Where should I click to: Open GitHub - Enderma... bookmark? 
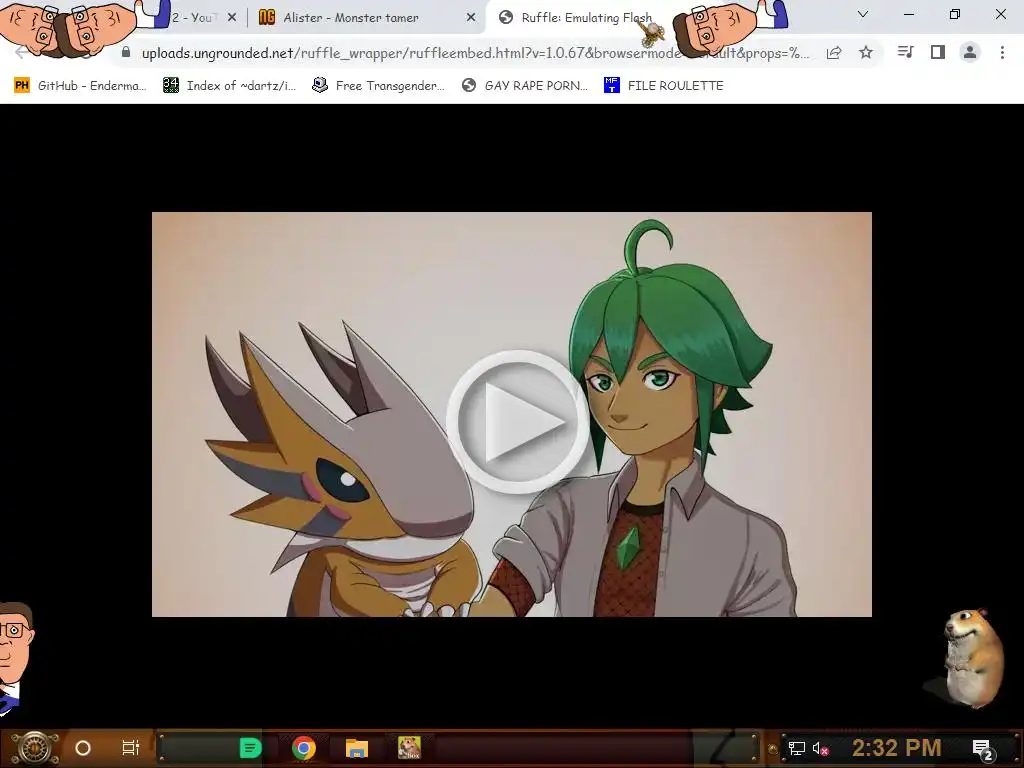point(80,86)
